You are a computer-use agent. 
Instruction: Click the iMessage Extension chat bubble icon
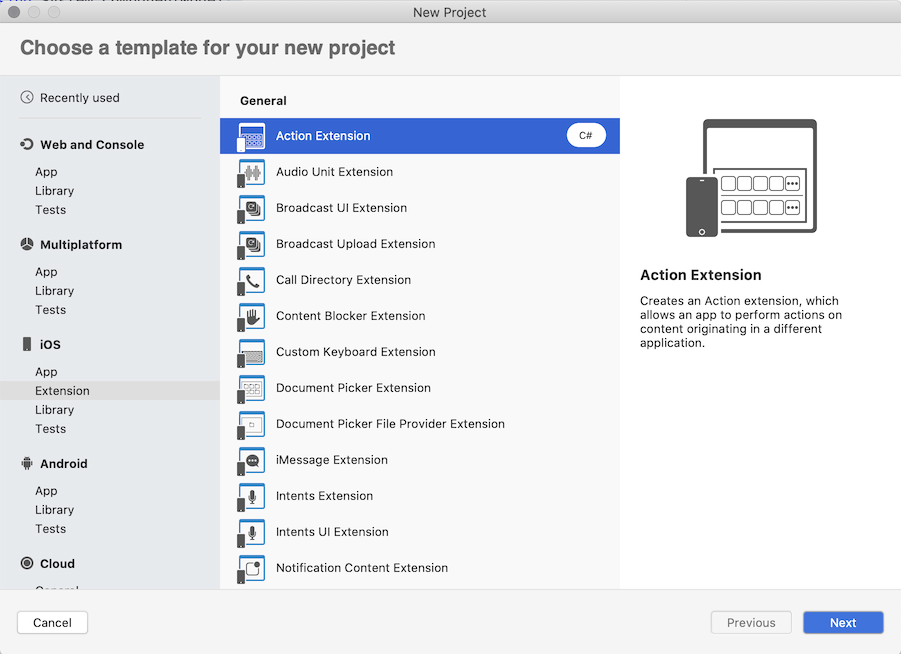[251, 461]
